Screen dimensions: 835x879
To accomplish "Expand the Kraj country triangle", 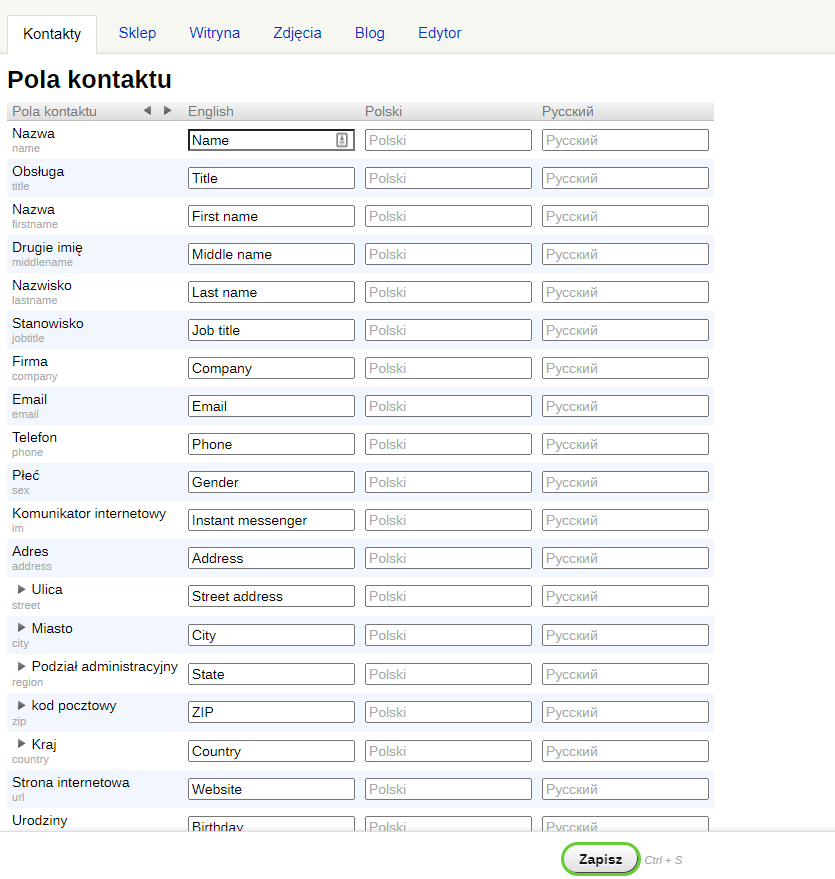I will tap(22, 744).
